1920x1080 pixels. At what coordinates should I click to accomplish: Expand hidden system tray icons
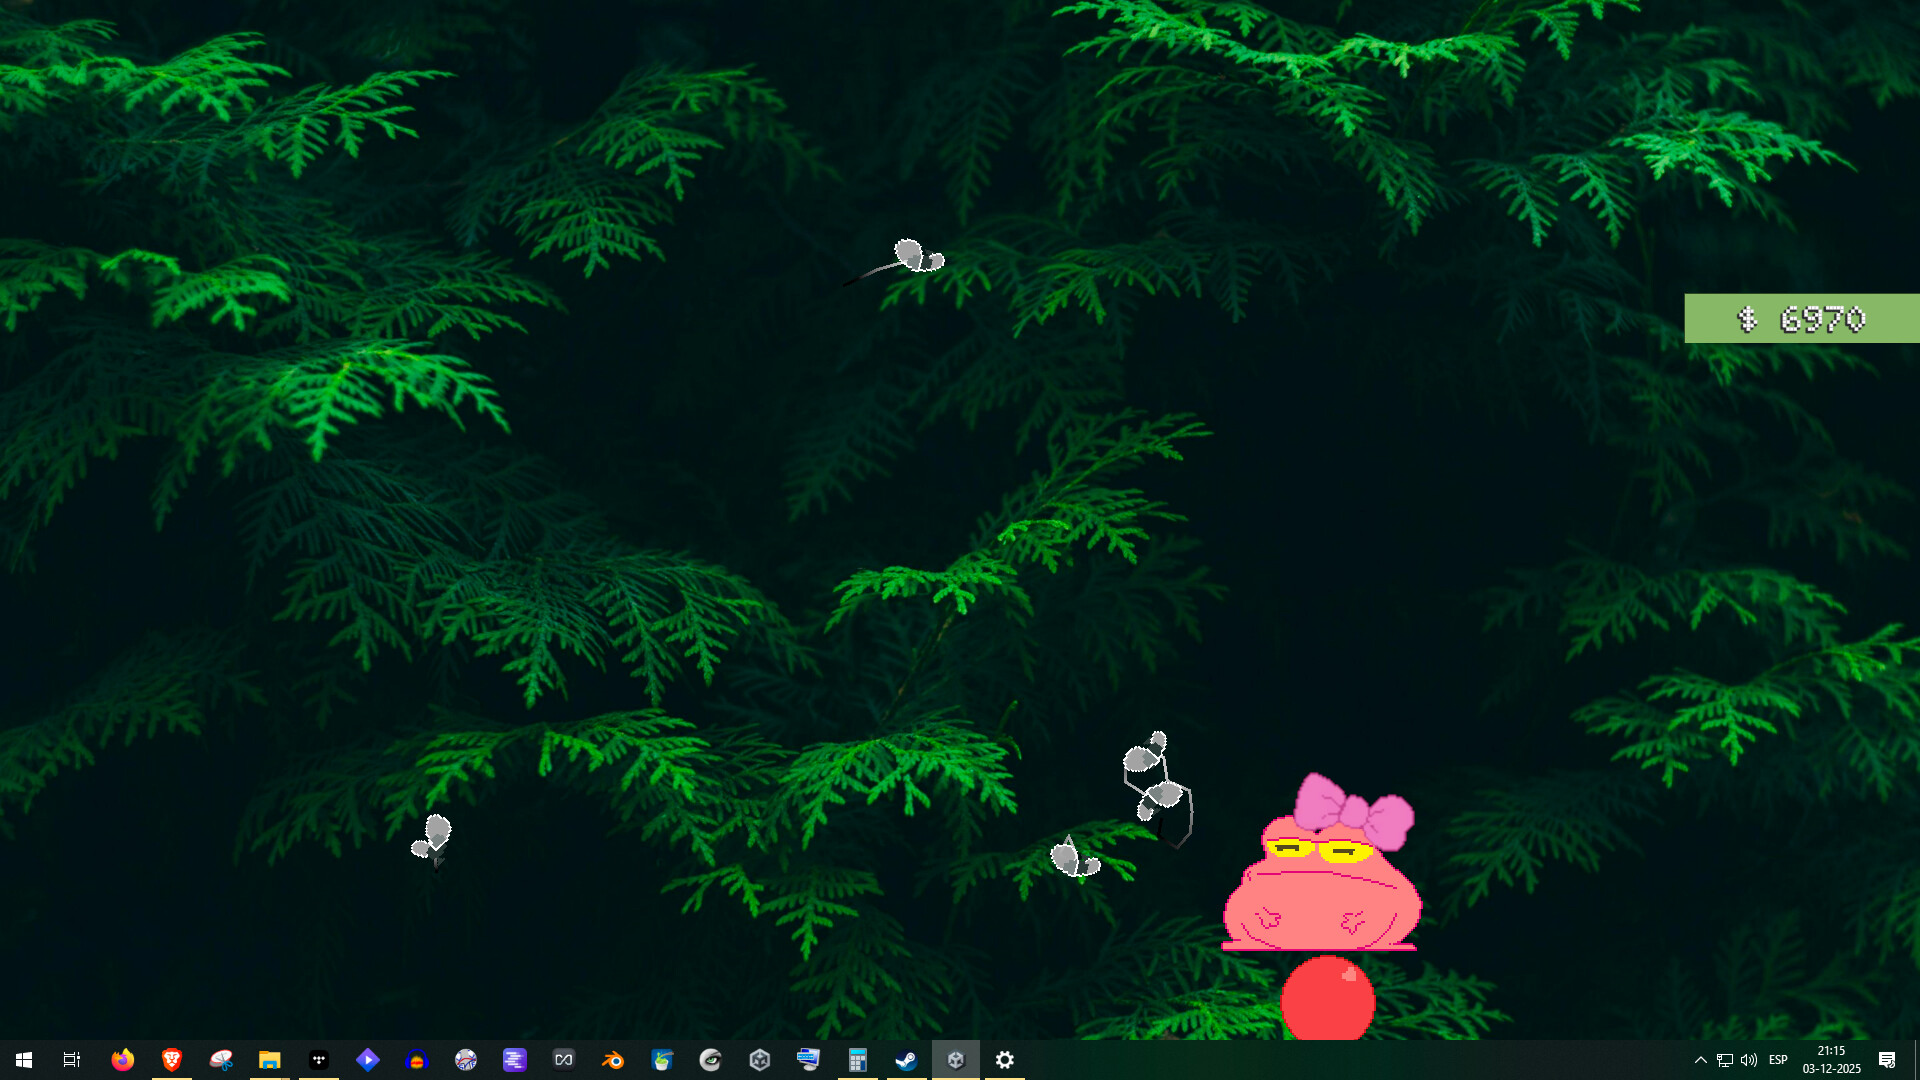click(x=1700, y=1060)
